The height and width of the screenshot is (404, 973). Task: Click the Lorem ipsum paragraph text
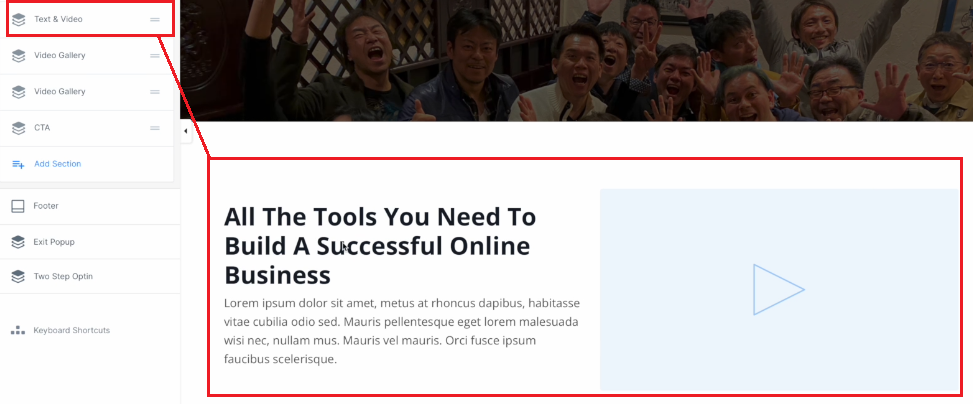click(401, 331)
